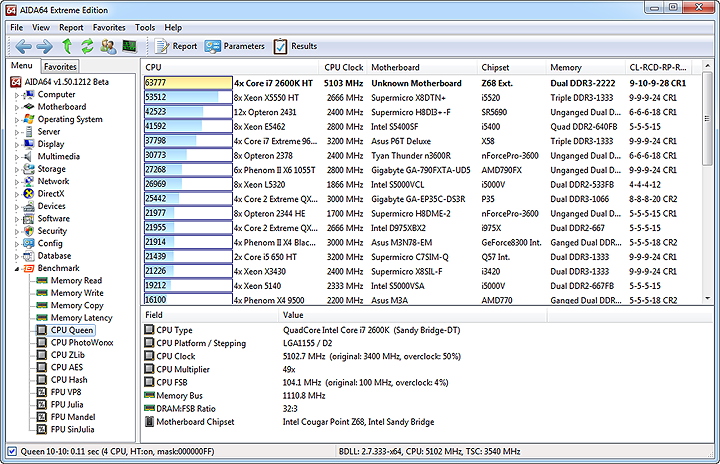The height and width of the screenshot is (464, 720).
Task: Open the View menu
Action: click(41, 28)
